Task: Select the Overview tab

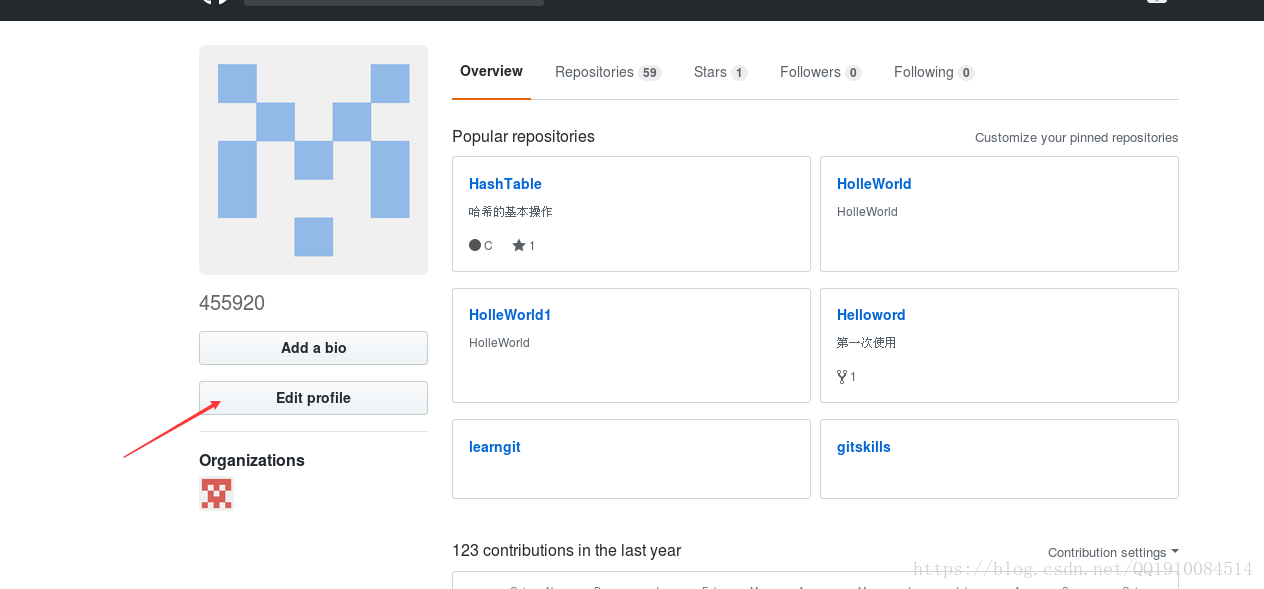Action: pyautogui.click(x=491, y=71)
